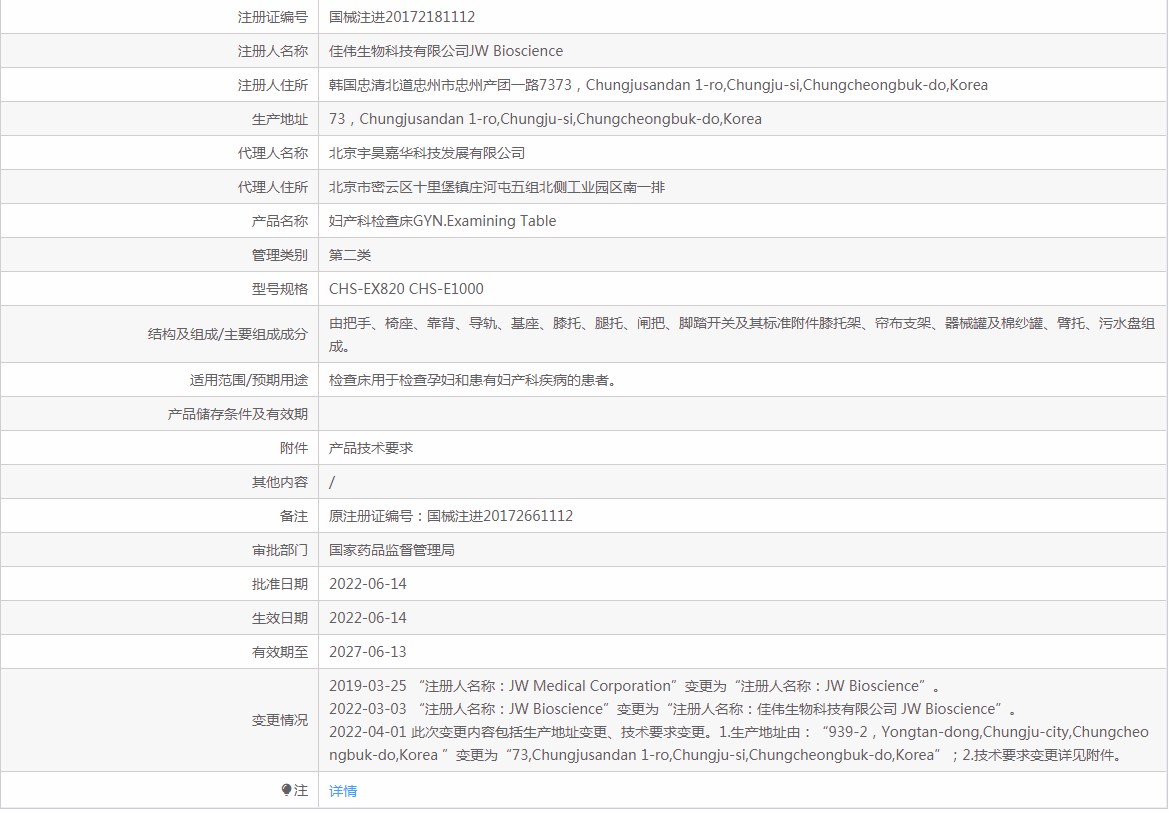Open the 详情 link in the 注 row
The width and height of the screenshot is (1169, 813).
(343, 791)
